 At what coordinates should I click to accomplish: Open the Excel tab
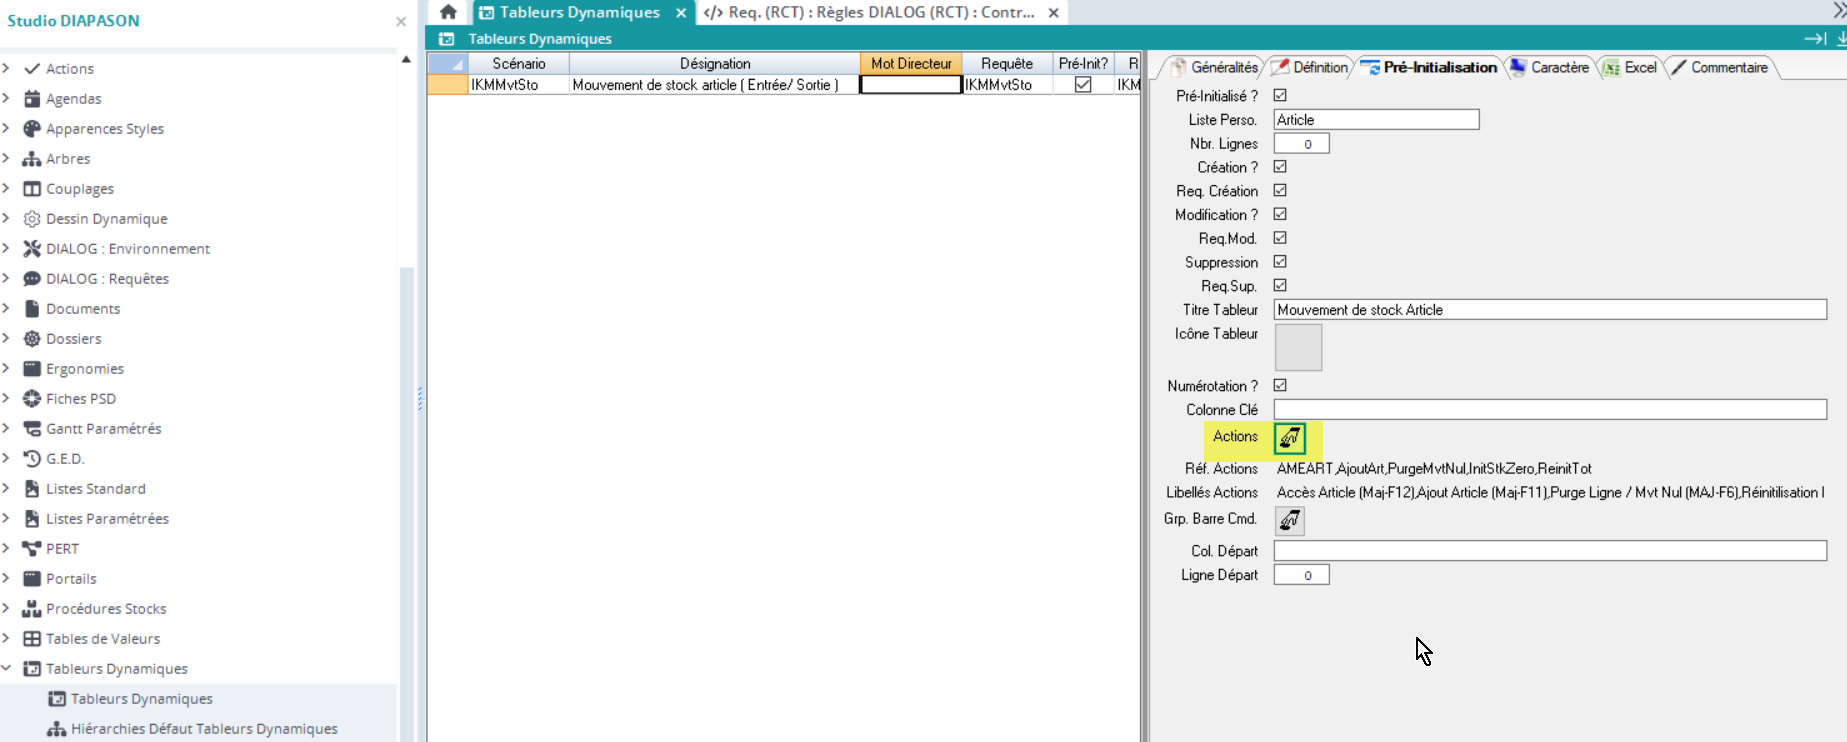[x=1630, y=67]
